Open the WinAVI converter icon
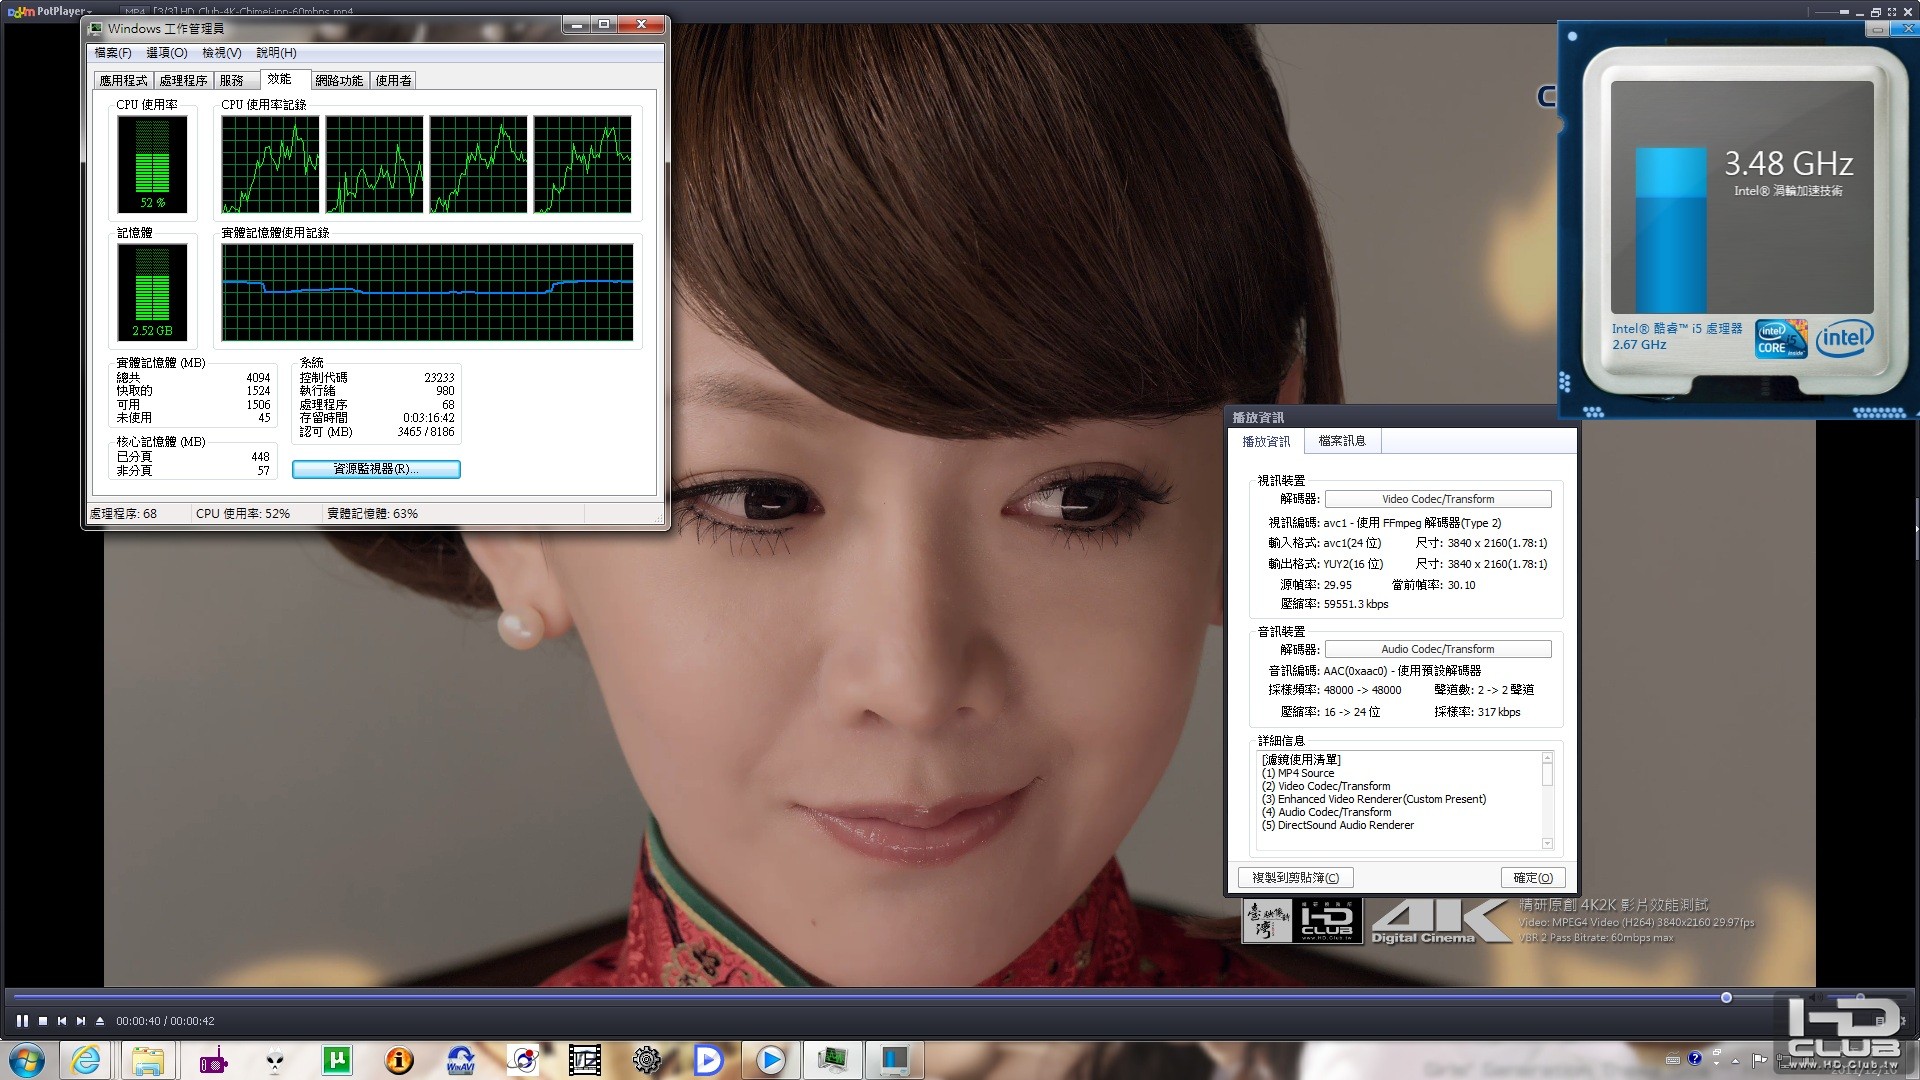 click(x=461, y=1060)
